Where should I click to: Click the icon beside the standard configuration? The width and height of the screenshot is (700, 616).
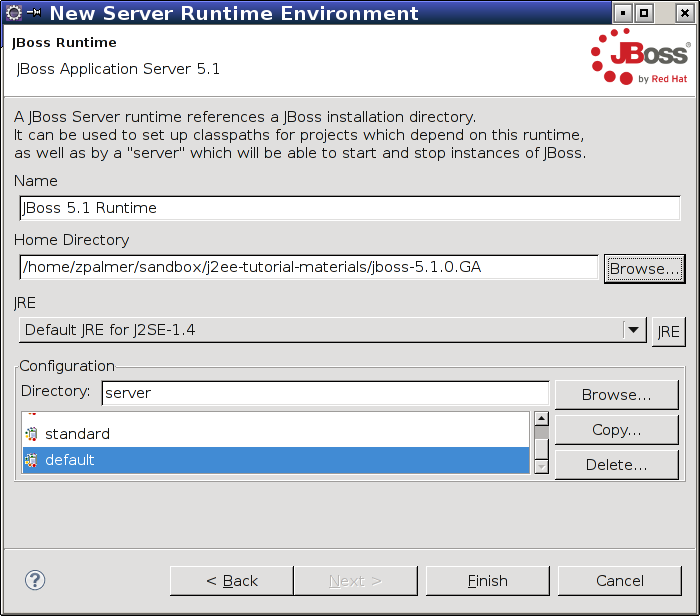(31, 434)
